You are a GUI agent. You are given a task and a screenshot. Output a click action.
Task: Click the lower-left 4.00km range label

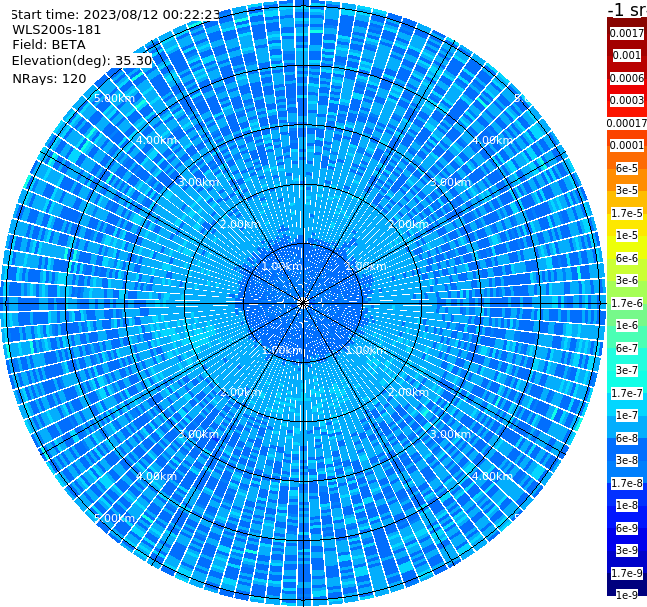(156, 476)
